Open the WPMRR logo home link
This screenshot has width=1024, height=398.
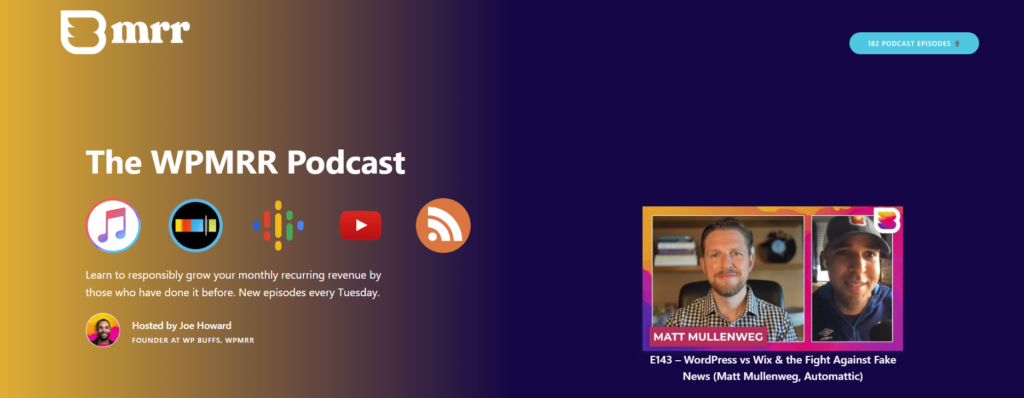(125, 31)
